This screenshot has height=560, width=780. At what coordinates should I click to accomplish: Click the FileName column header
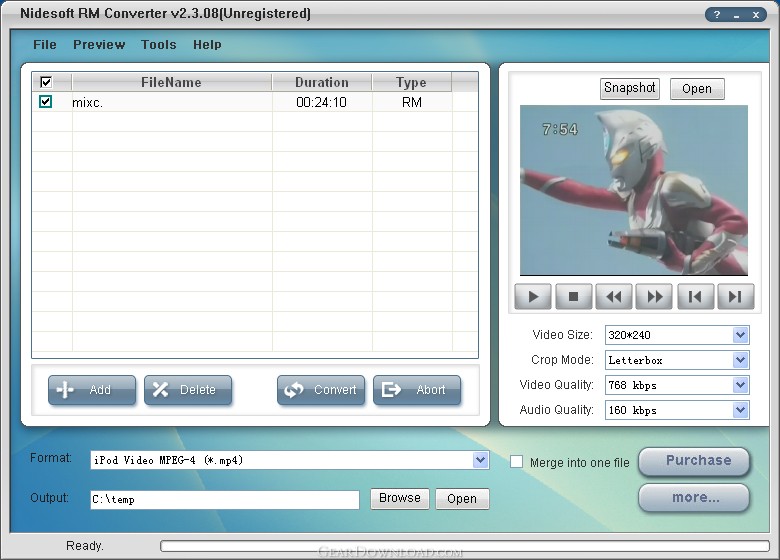[172, 82]
